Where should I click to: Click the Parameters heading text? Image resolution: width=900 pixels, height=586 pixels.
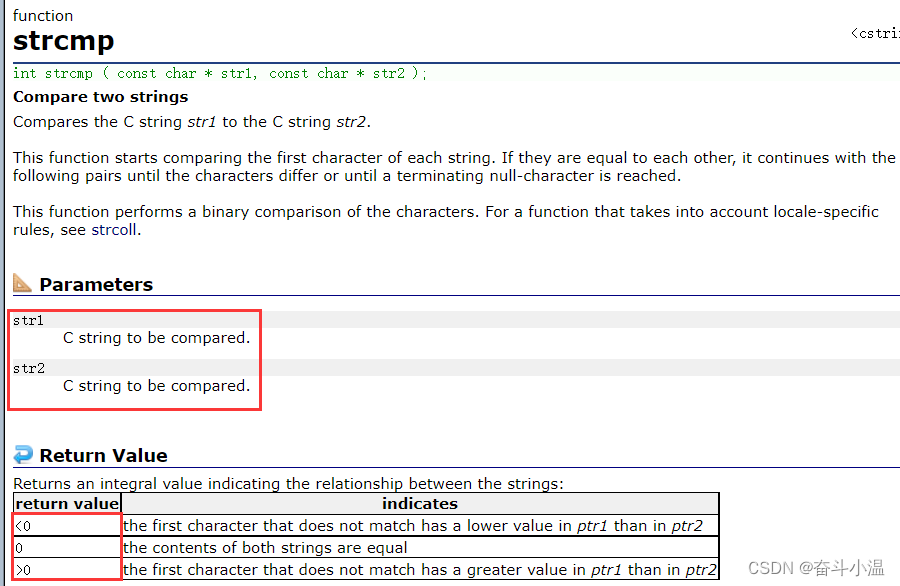pos(96,284)
